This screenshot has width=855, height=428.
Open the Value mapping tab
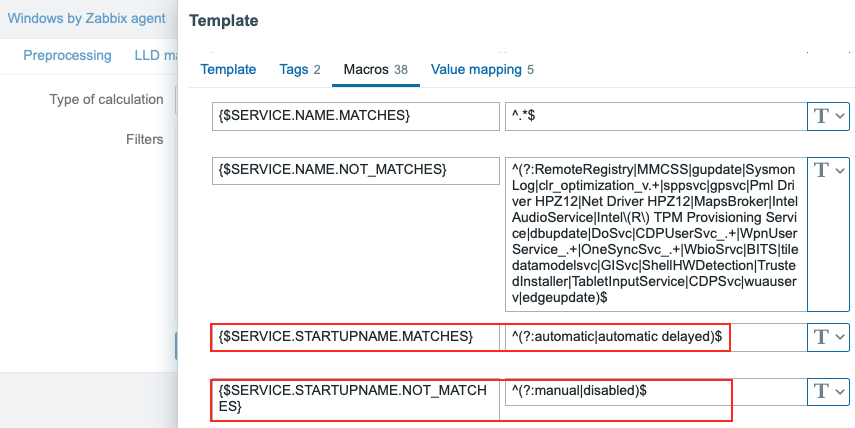pos(482,70)
